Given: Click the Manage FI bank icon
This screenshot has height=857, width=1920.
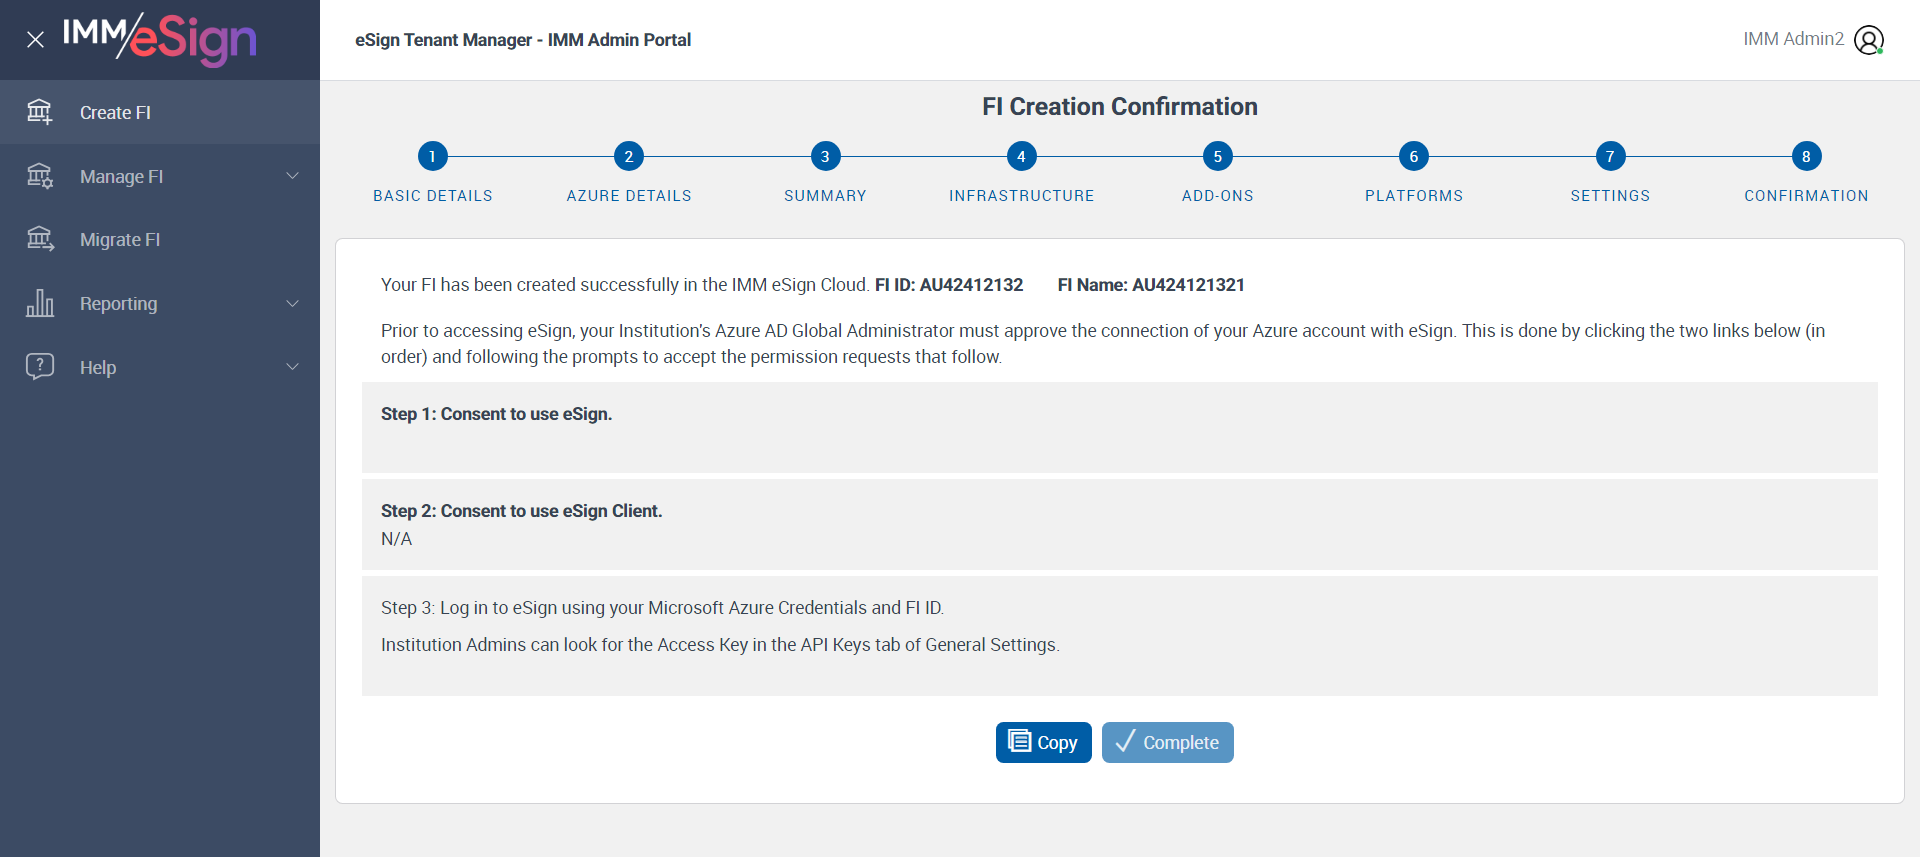Looking at the screenshot, I should [40, 176].
